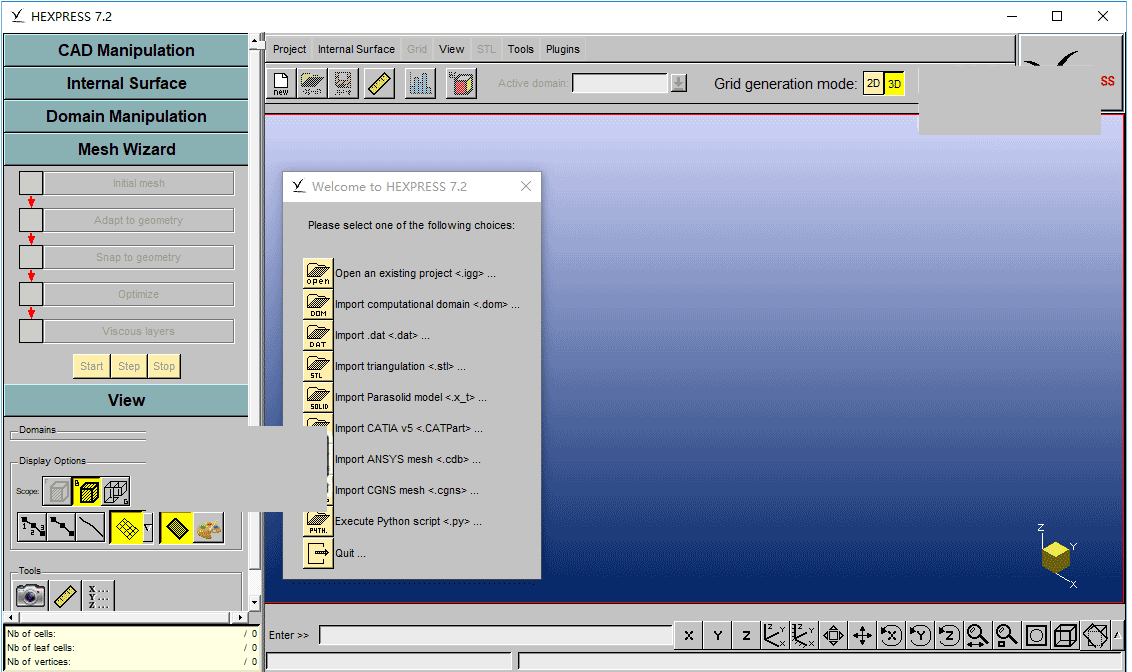Open the Plugins menu
1132x672 pixels.
pyautogui.click(x=562, y=49)
